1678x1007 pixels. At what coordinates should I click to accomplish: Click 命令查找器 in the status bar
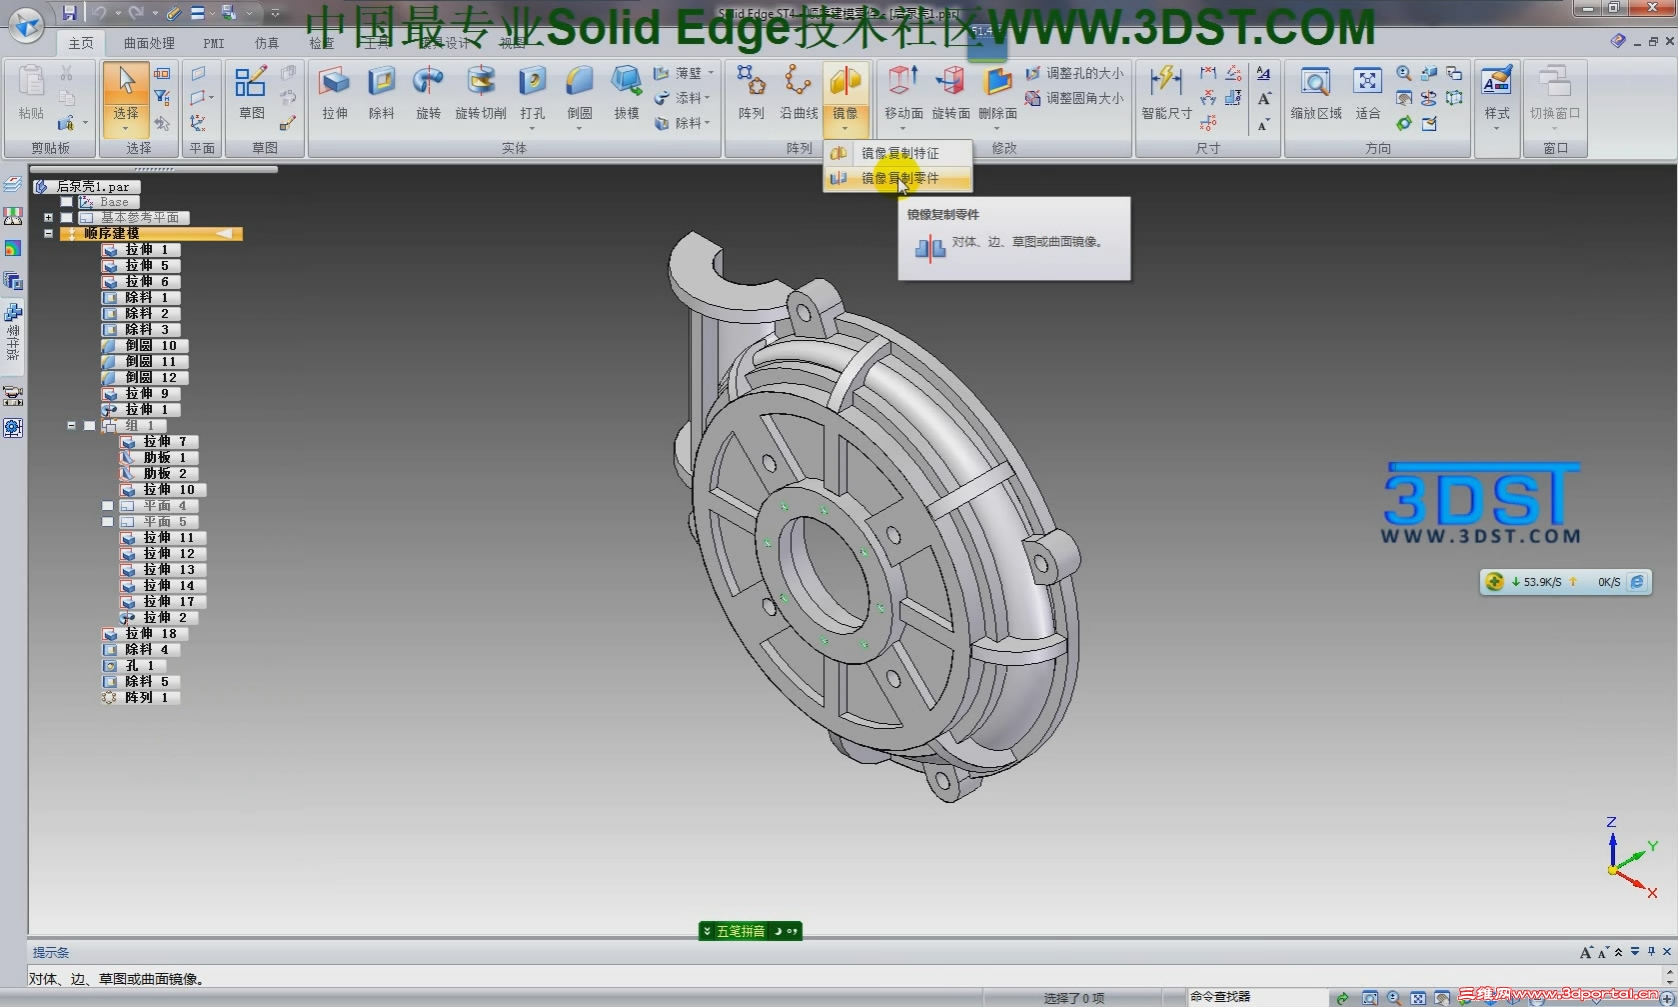coord(1219,997)
